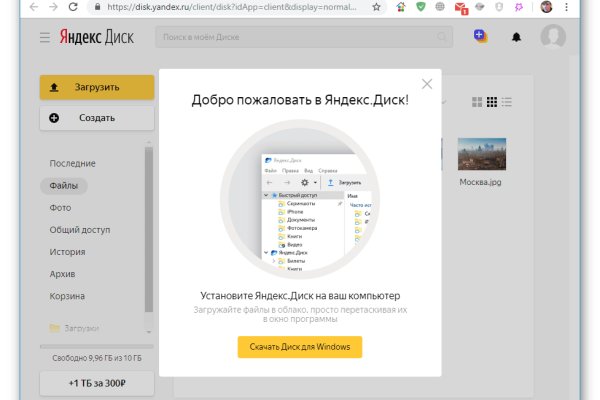Viewport: 600px width, 400px height.
Task: Open the Создать create menu
Action: tap(97, 118)
